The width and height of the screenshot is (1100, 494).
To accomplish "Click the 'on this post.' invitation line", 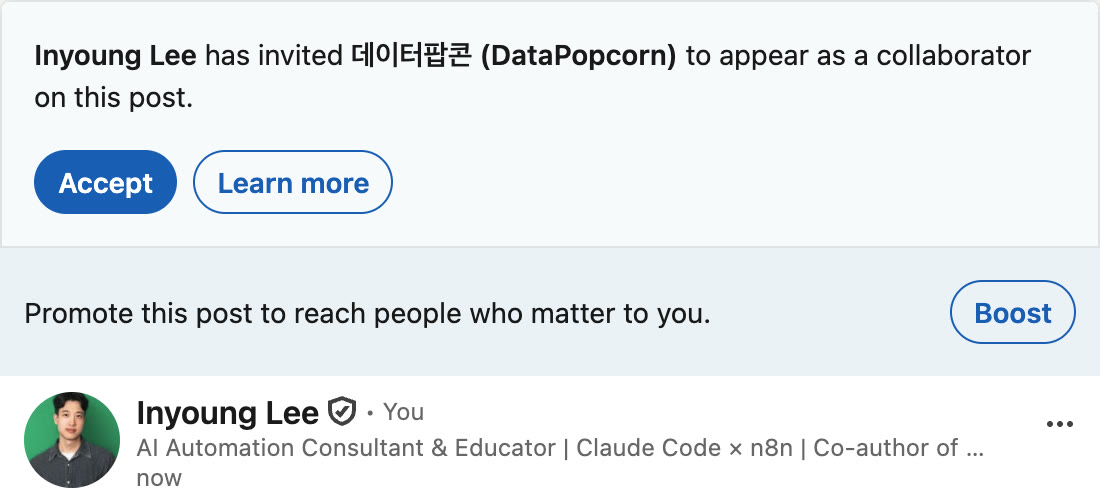I will (x=114, y=99).
